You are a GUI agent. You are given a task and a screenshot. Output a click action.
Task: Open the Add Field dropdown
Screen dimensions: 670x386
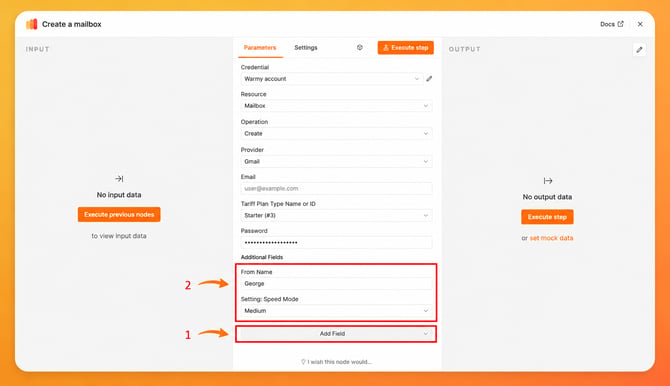pyautogui.click(x=336, y=334)
